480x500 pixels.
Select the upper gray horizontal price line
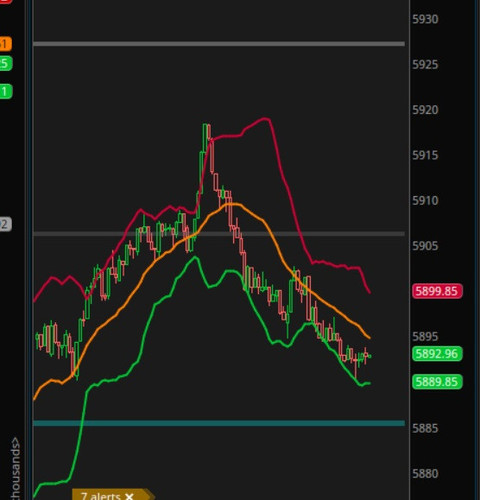(219, 44)
